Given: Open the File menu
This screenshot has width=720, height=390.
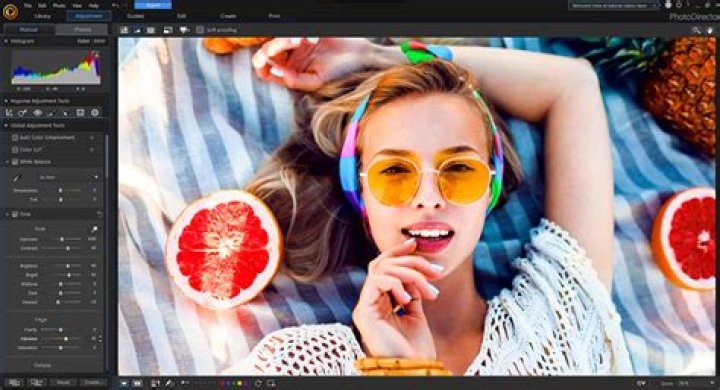Looking at the screenshot, I should [28, 6].
